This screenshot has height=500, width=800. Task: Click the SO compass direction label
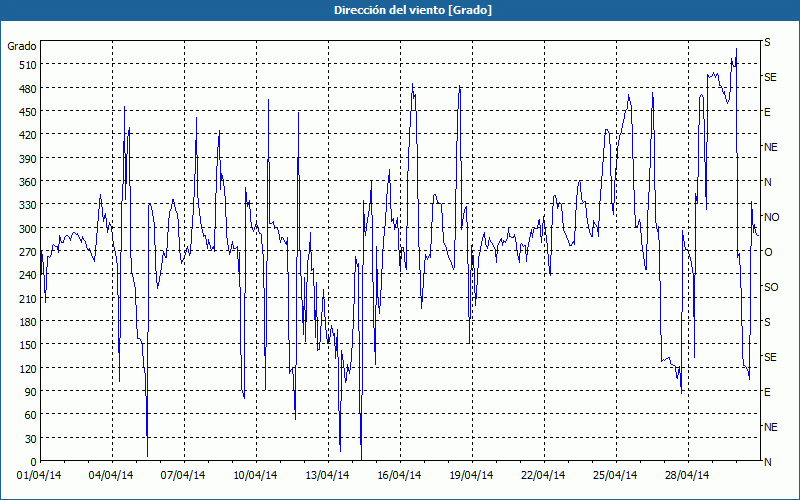tap(771, 287)
